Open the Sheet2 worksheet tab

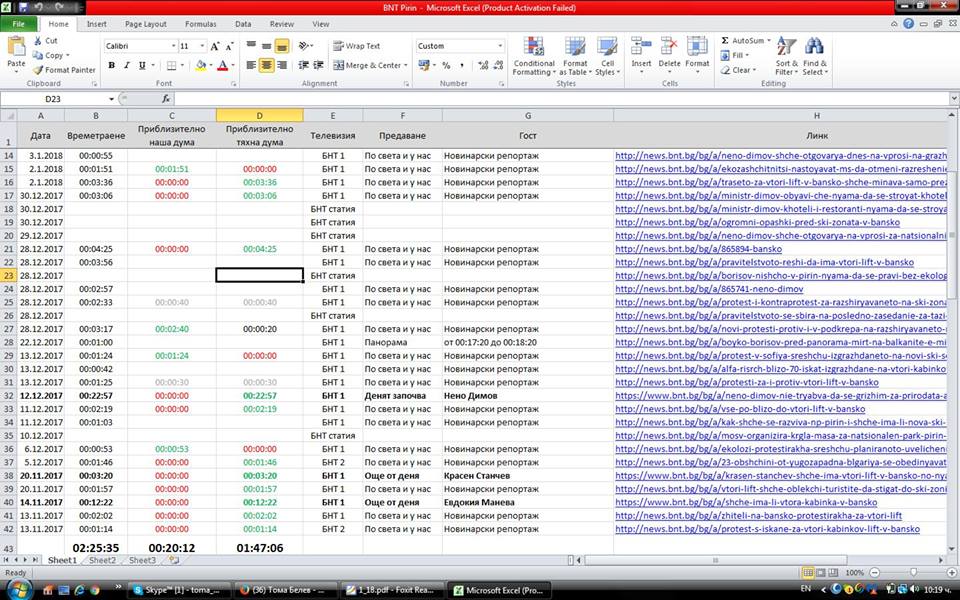pos(102,561)
